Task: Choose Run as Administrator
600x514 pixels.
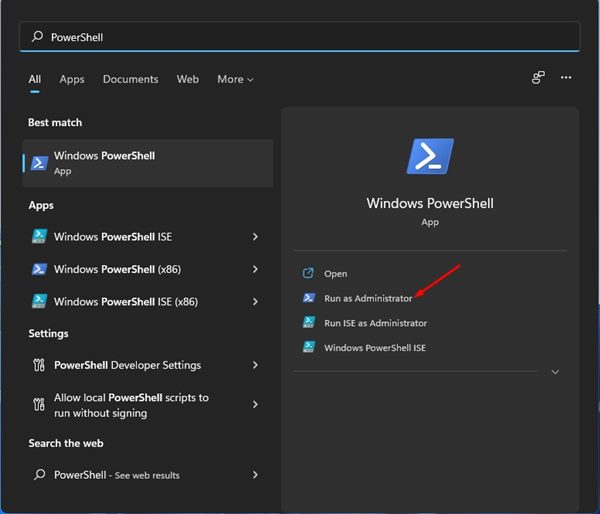Action: (x=368, y=298)
